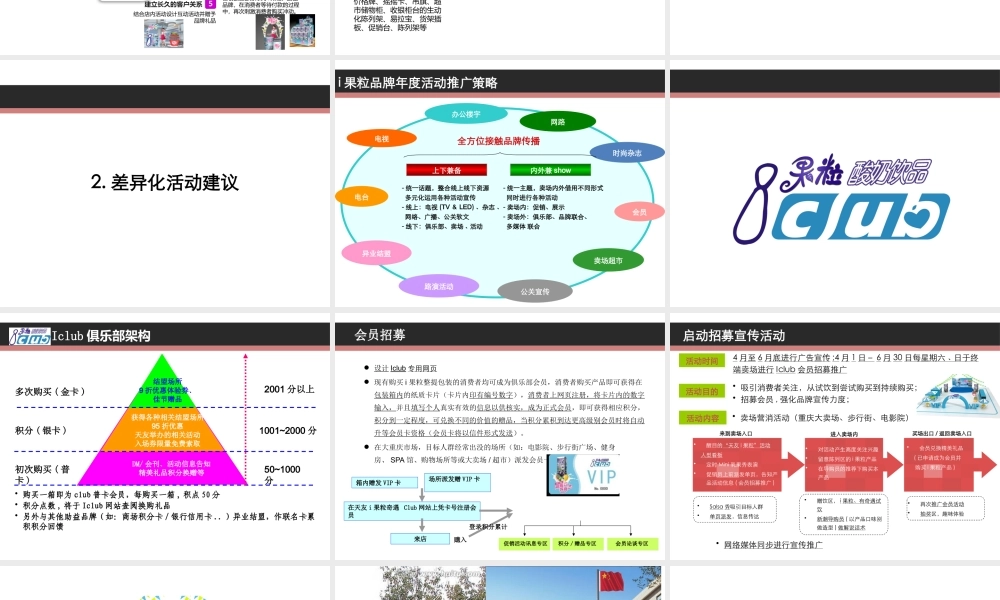Click the blue '时尚杂志' ellipse

(627, 153)
